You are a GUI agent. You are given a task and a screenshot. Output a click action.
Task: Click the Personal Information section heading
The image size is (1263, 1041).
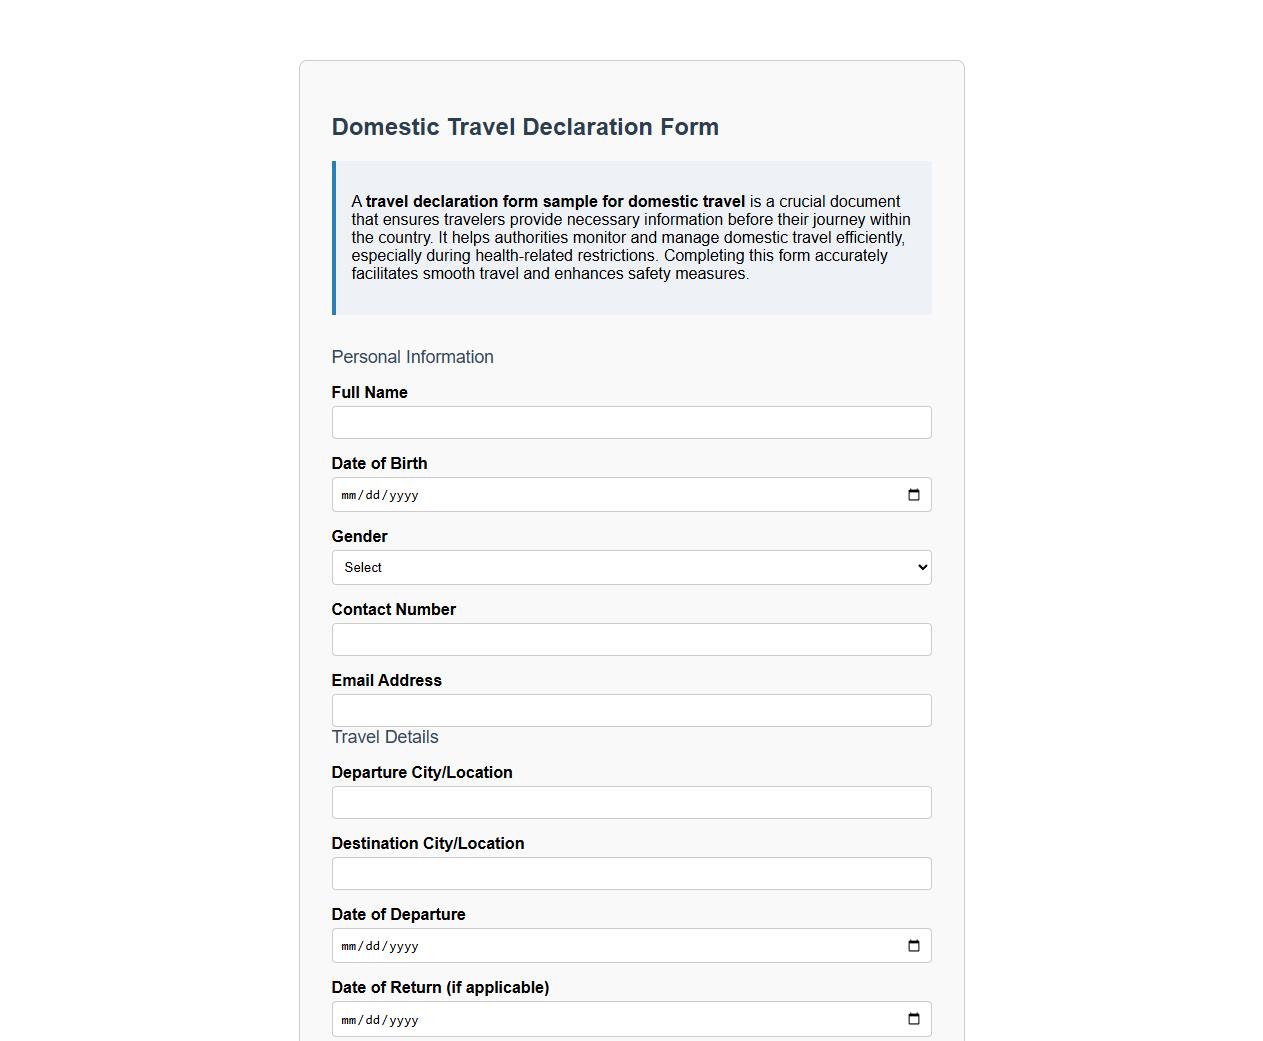point(412,357)
